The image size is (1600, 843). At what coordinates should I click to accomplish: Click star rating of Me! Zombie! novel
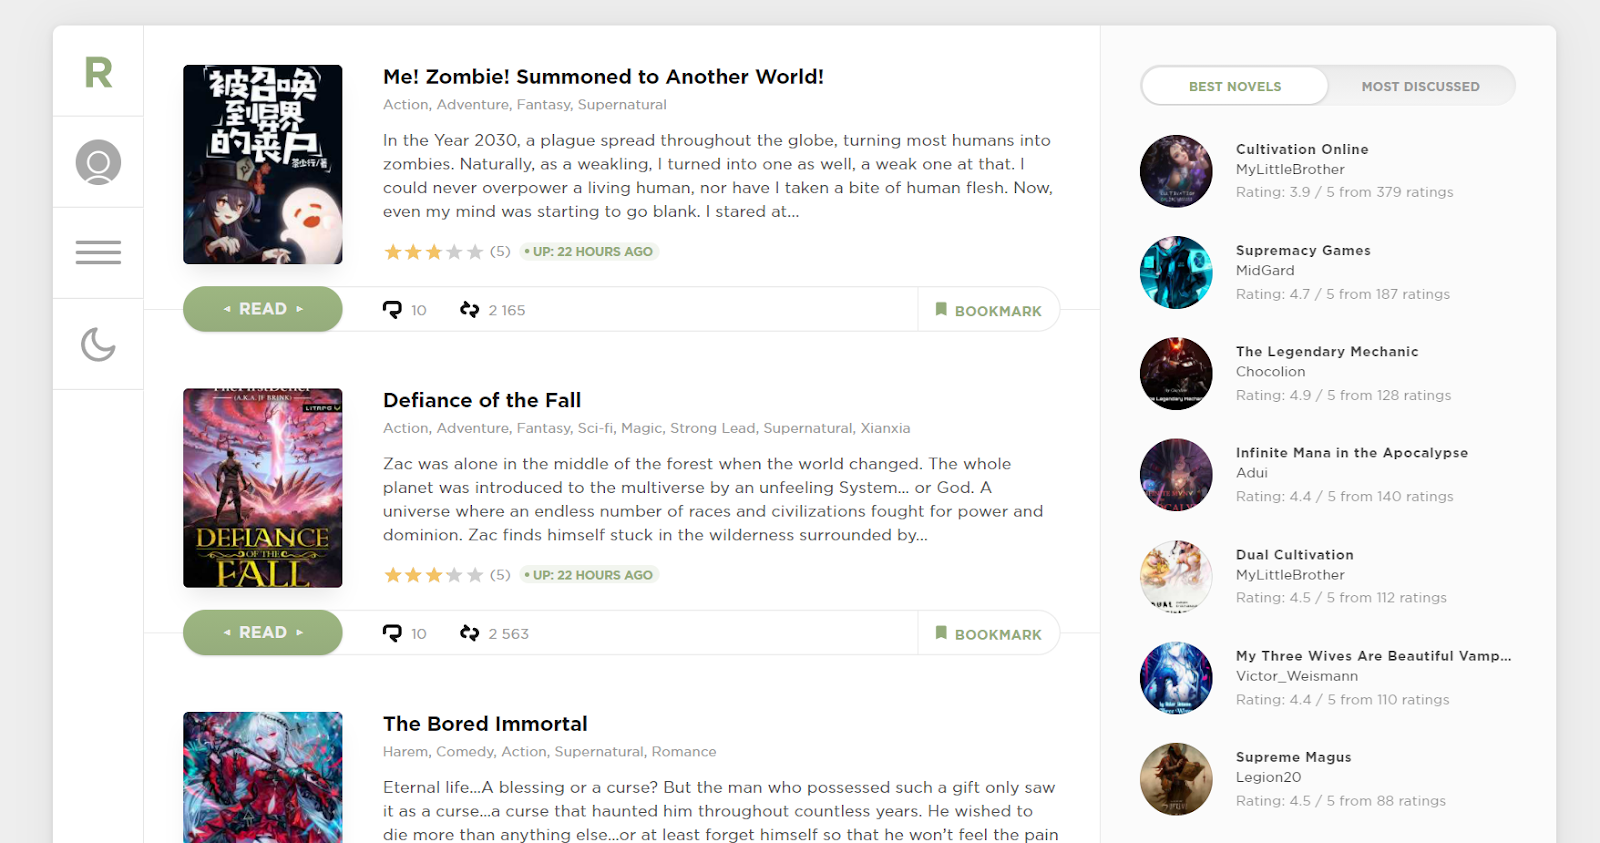(433, 252)
